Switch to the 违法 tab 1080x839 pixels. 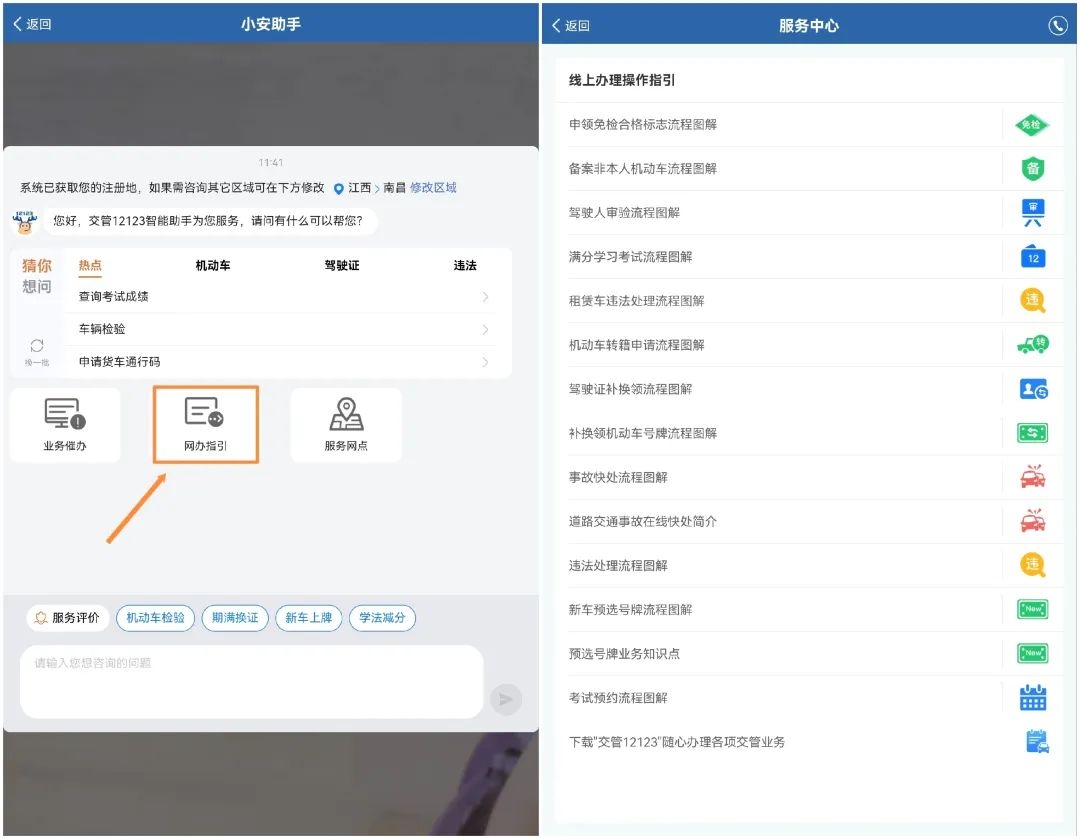coord(465,266)
